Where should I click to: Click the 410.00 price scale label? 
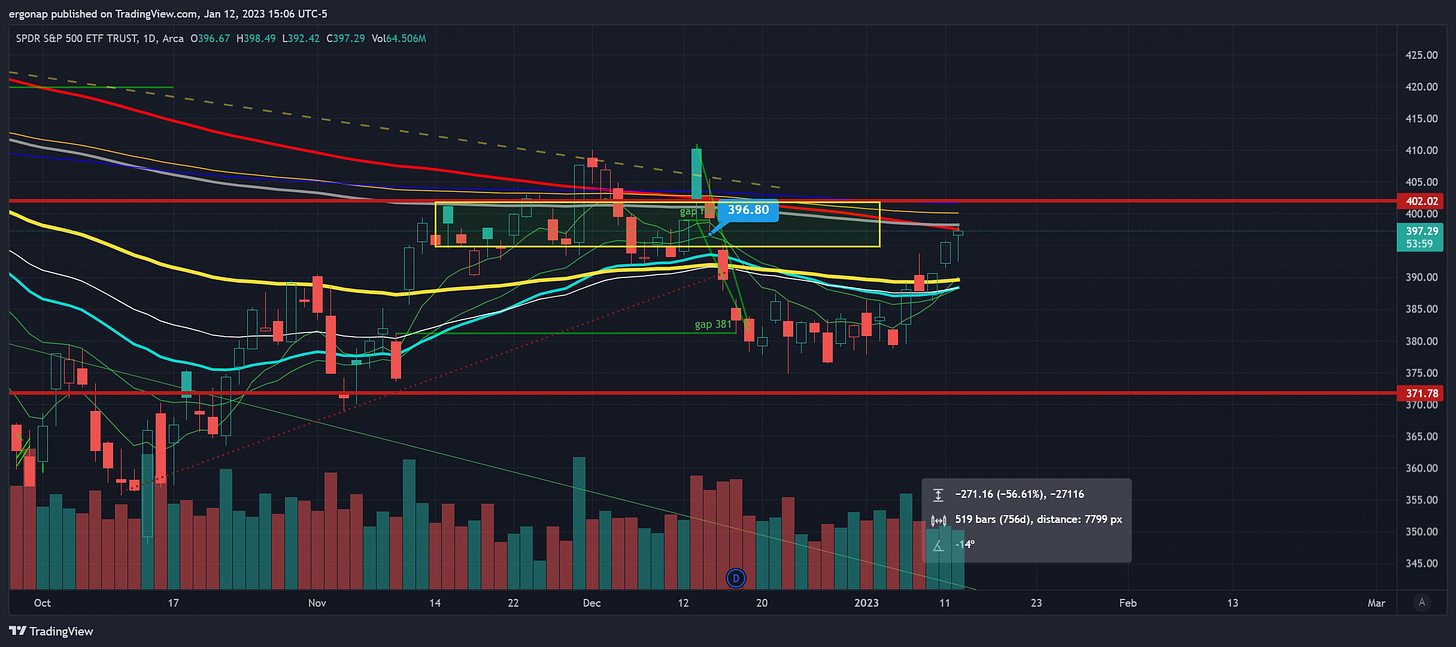click(1420, 151)
